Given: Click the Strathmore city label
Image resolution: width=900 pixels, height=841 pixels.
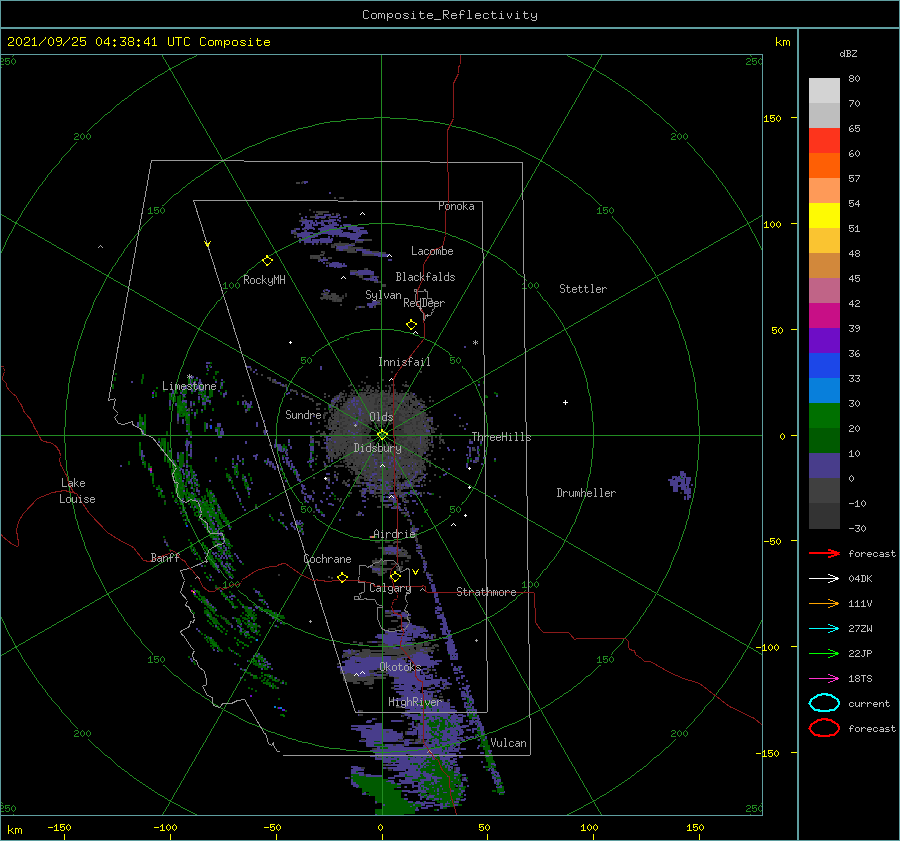Looking at the screenshot, I should (486, 592).
